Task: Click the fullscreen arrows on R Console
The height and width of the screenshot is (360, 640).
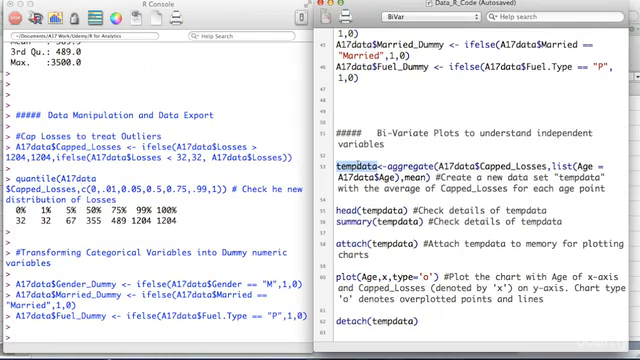Action: (x=307, y=4)
